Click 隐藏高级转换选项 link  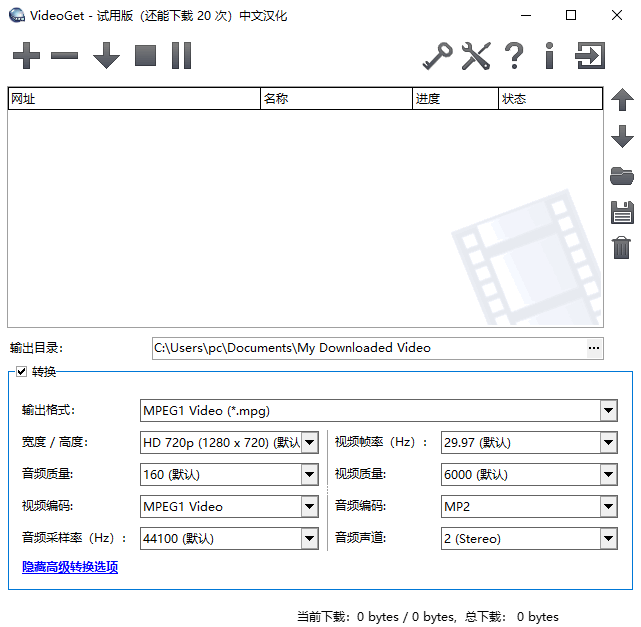[70, 567]
